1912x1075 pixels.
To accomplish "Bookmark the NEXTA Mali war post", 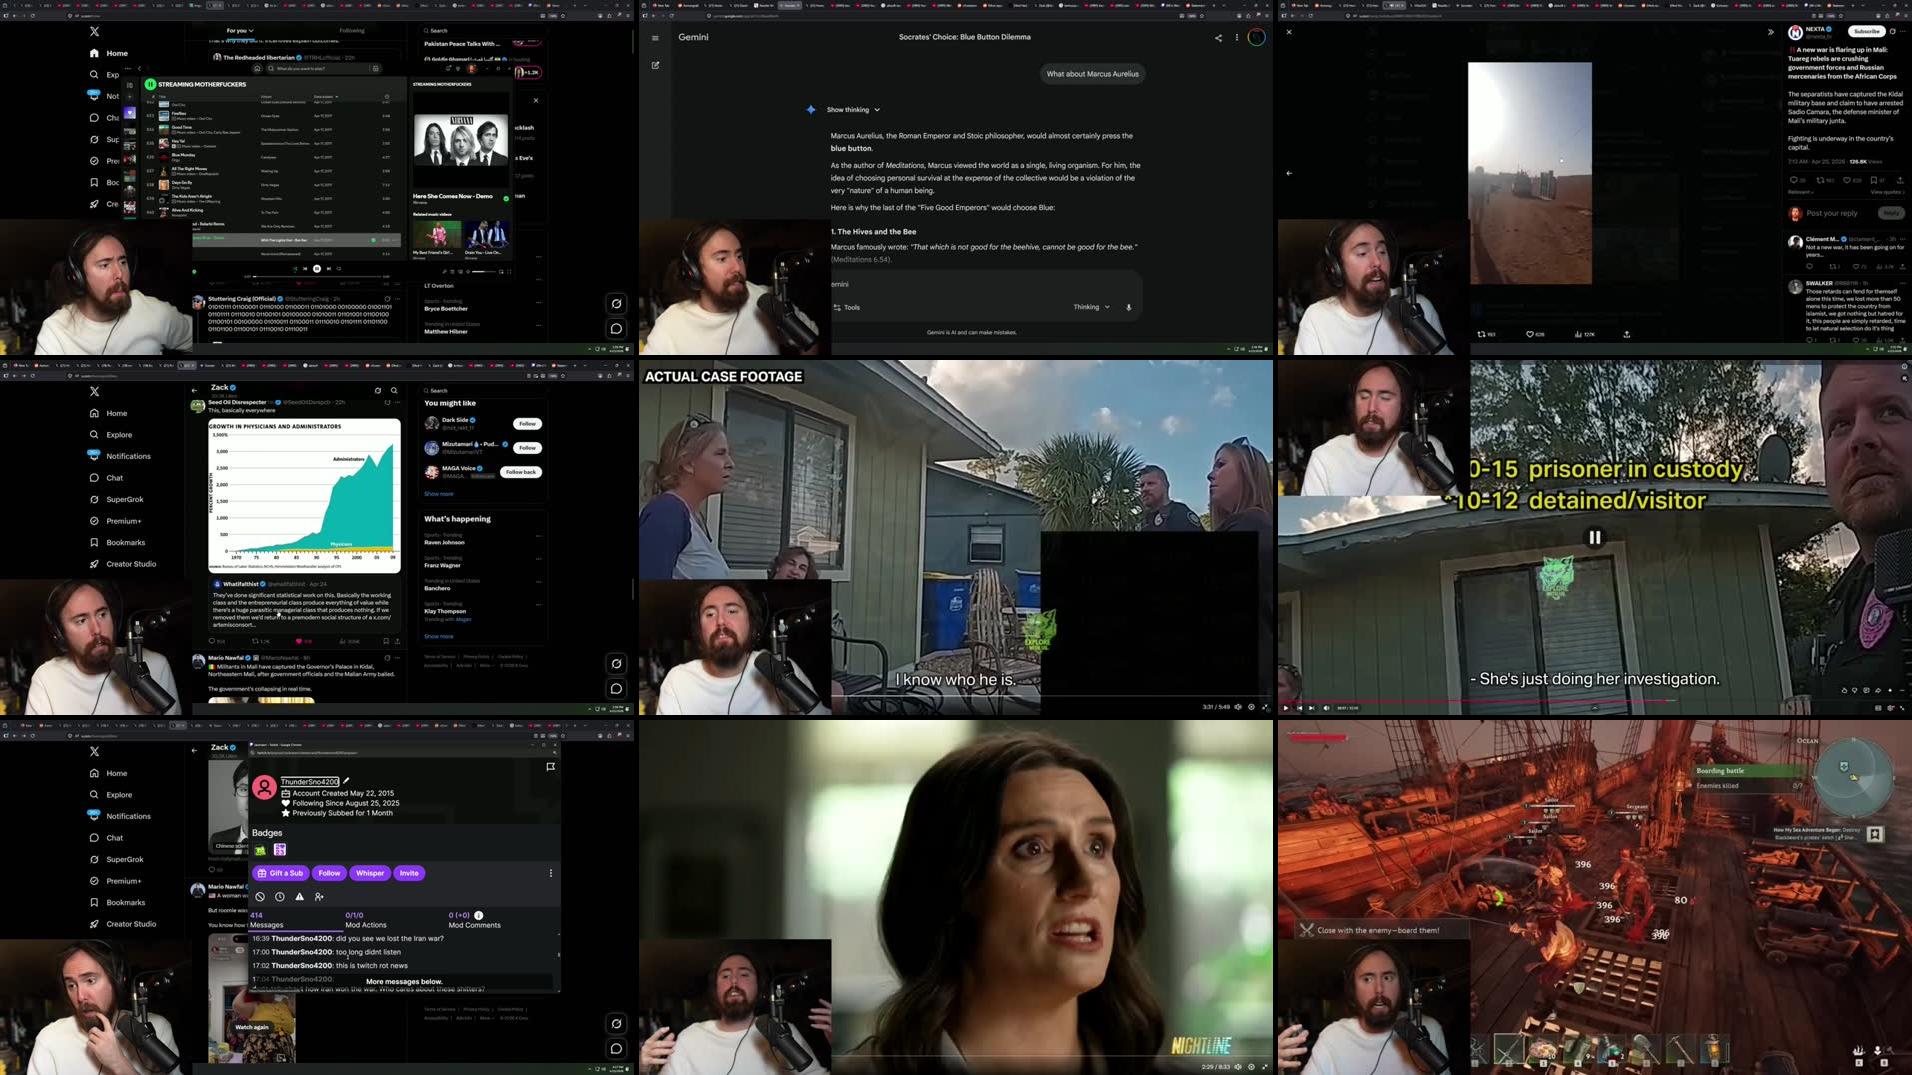I will pos(1876,180).
